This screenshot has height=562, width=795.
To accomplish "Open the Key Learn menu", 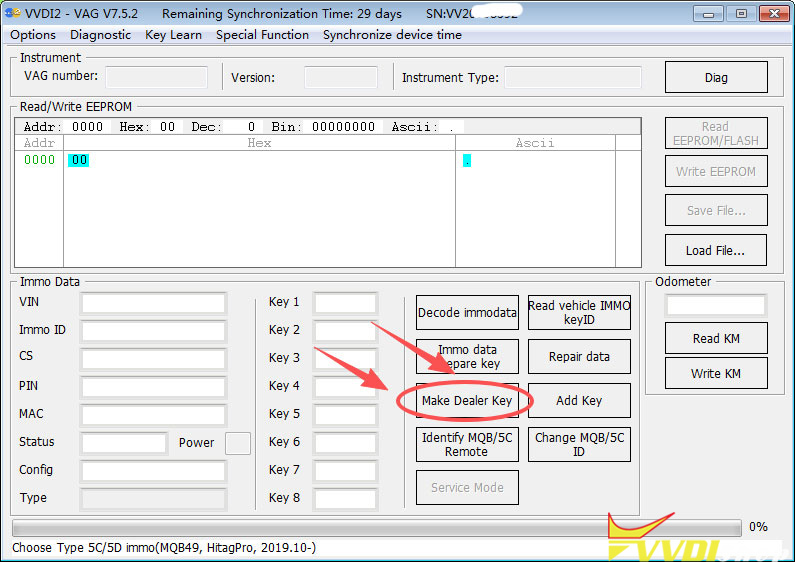I will tap(173, 35).
